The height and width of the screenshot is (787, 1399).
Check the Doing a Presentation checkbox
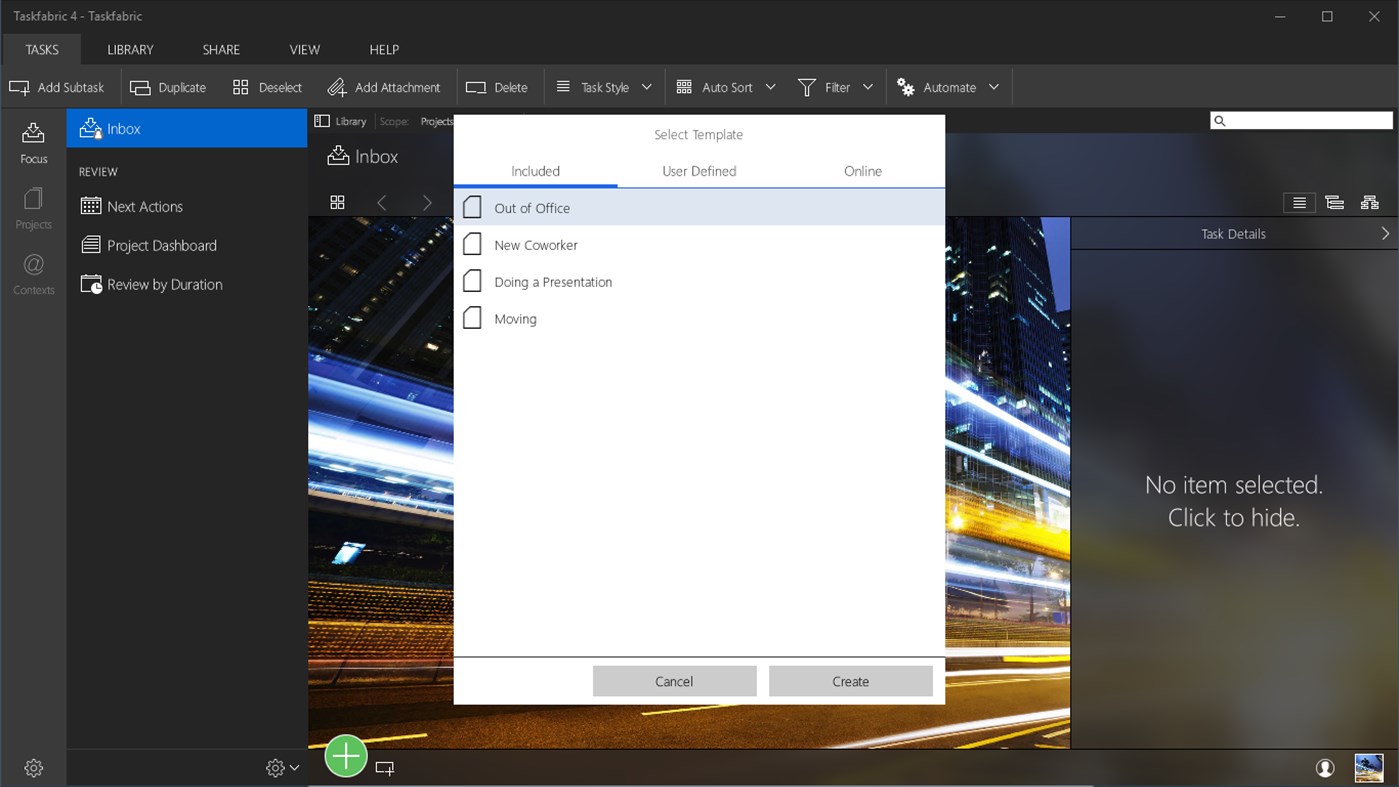(x=472, y=280)
